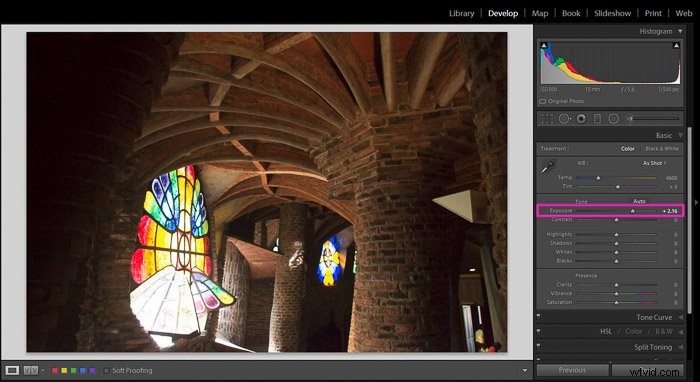This screenshot has height=382, width=700.
Task: Toggle the highlight clipping indicator in histogram
Action: (x=676, y=46)
